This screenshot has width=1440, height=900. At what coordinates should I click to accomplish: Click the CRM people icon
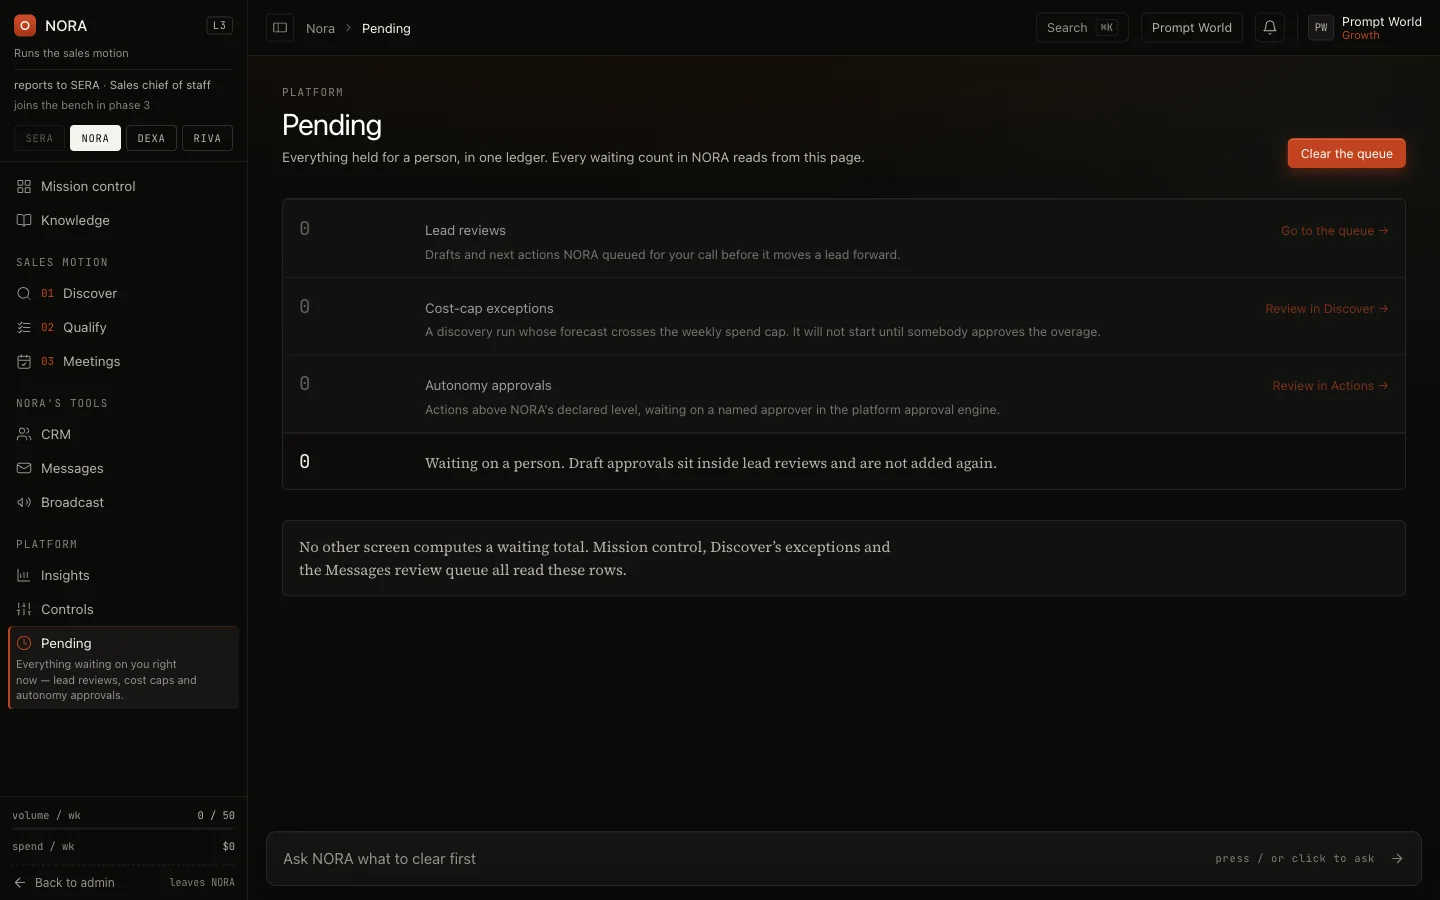click(24, 435)
